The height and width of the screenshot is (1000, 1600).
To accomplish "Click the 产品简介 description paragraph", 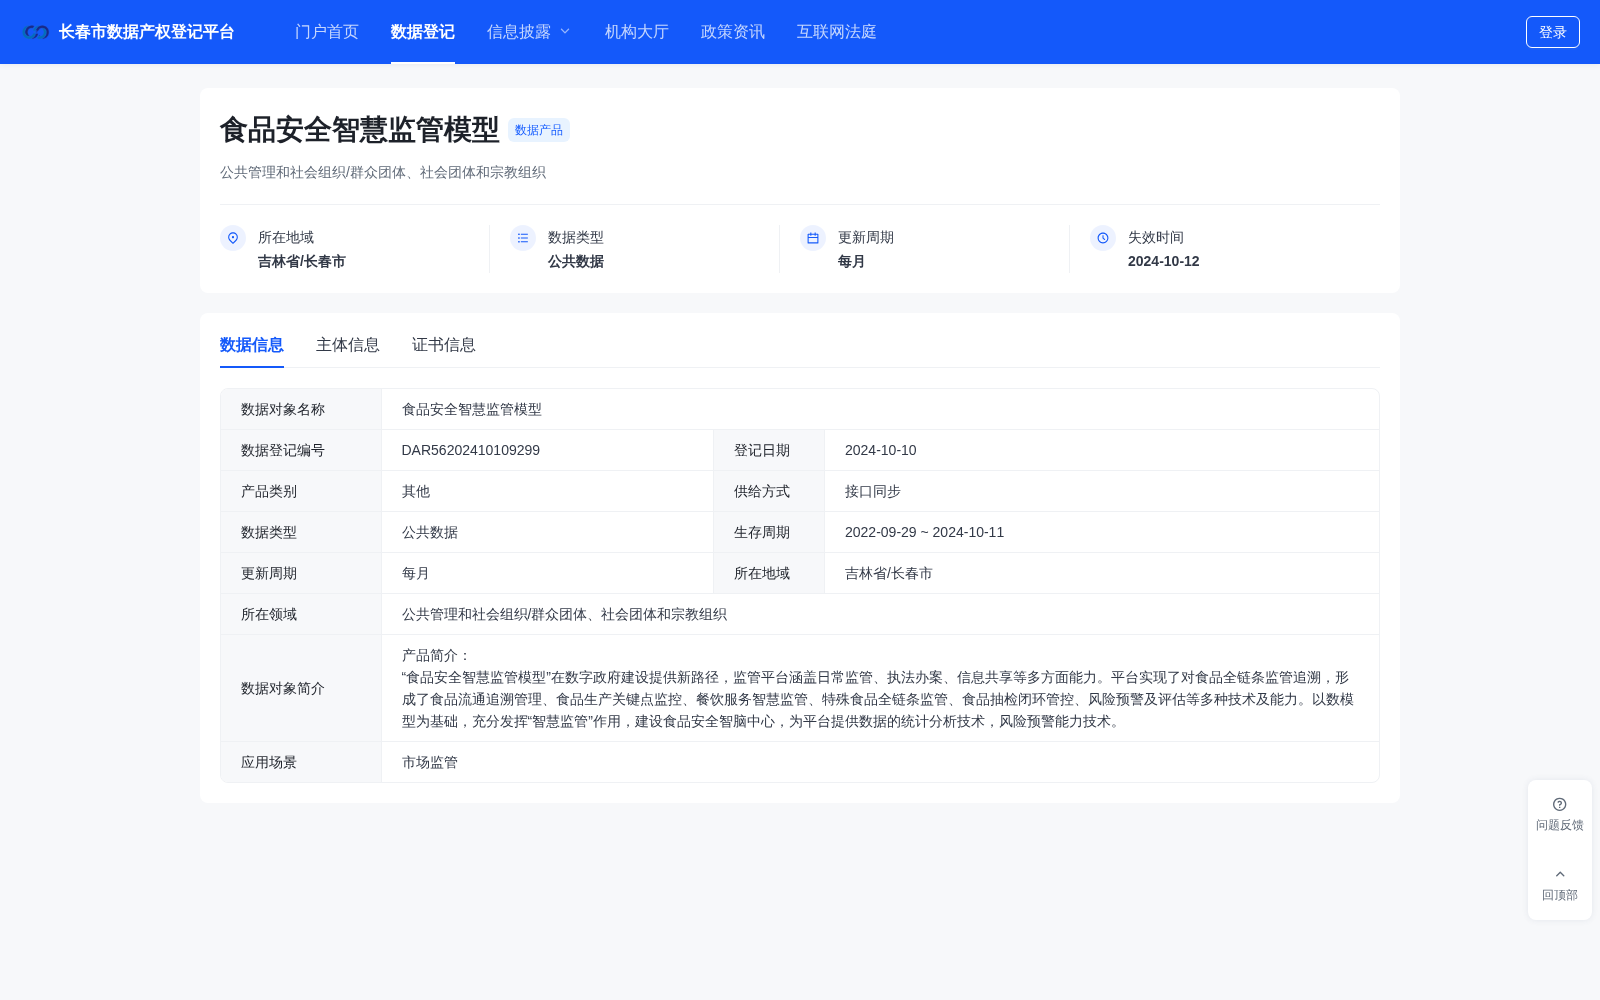I will (x=879, y=688).
